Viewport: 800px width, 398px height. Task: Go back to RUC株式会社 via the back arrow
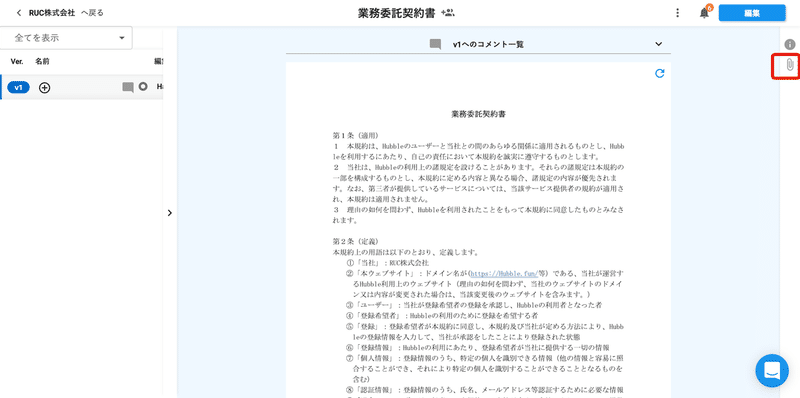click(19, 13)
